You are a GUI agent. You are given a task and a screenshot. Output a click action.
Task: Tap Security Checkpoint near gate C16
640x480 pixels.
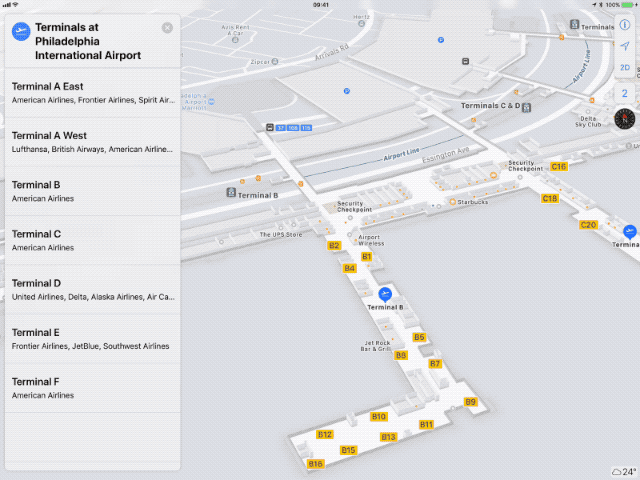pos(525,165)
